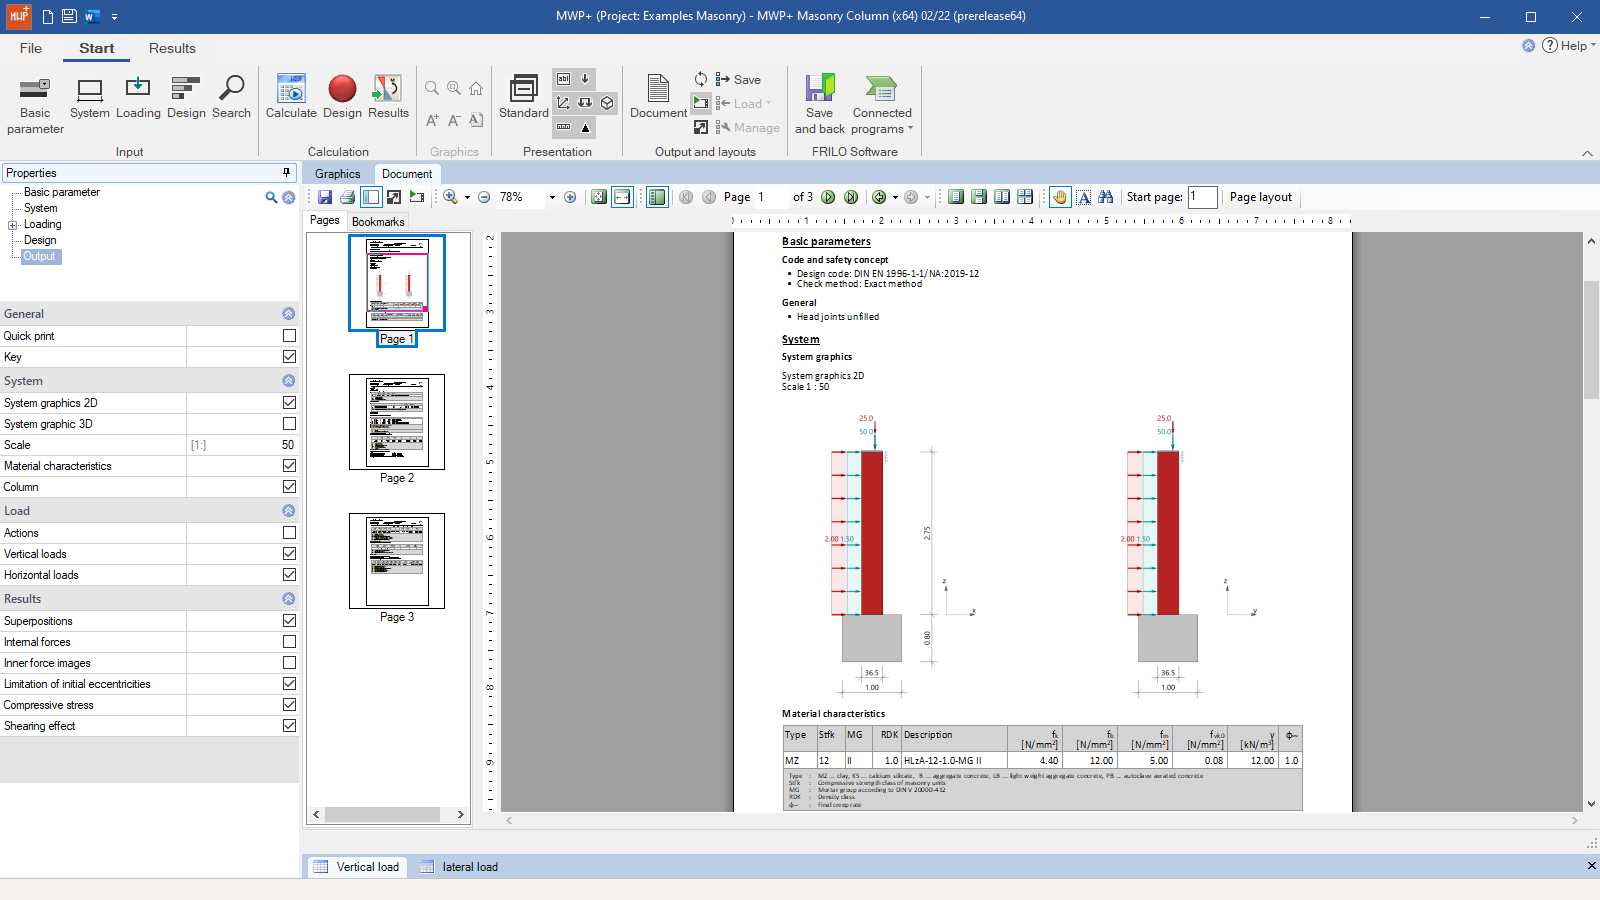Image resolution: width=1600 pixels, height=900 pixels.
Task: Collapse the General section
Action: coord(288,314)
